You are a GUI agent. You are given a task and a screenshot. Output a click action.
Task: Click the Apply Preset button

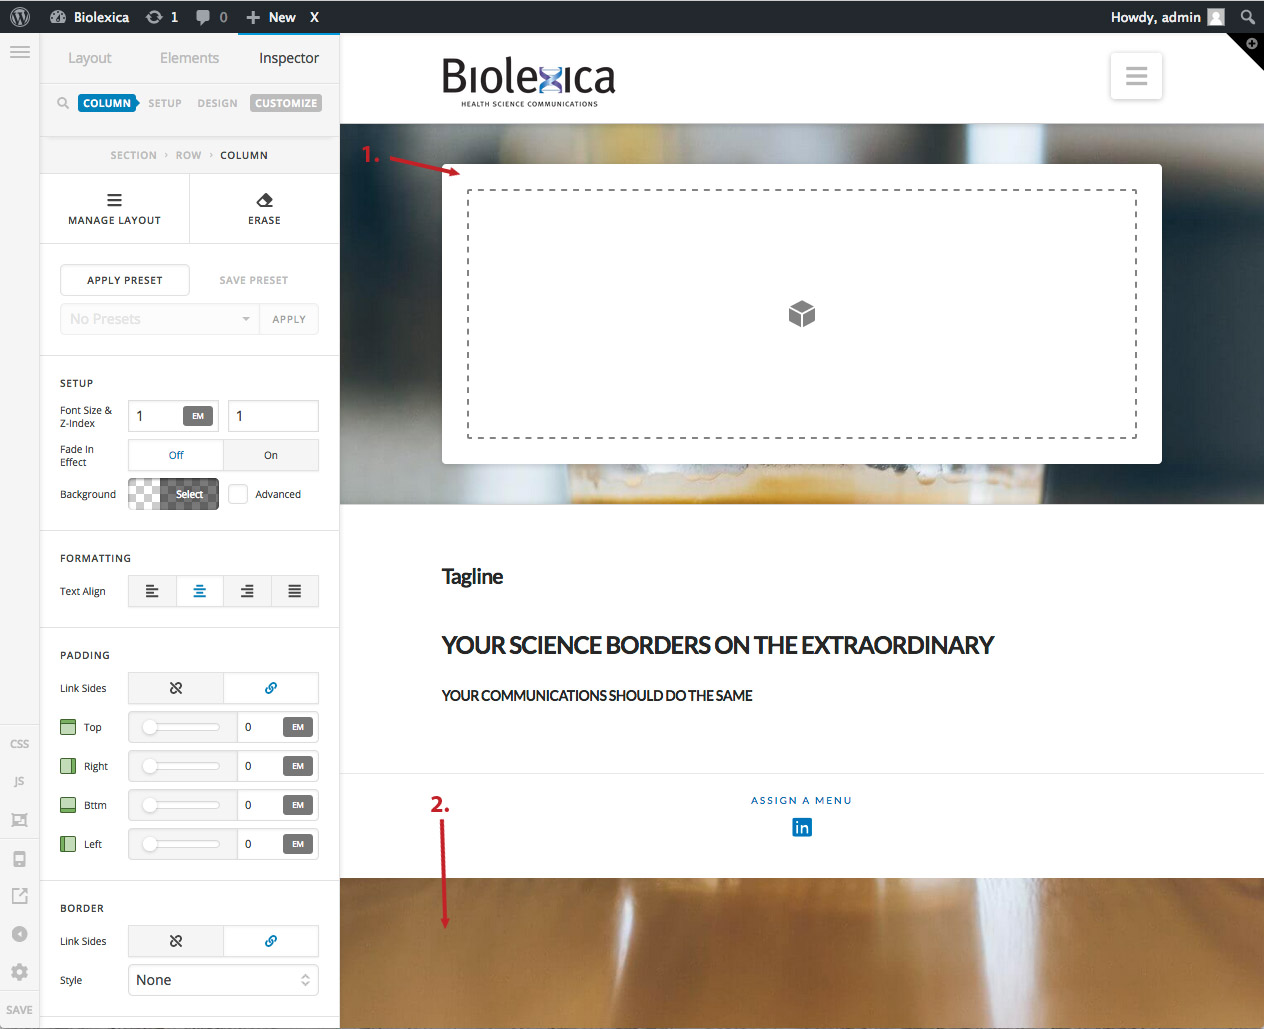coord(125,280)
